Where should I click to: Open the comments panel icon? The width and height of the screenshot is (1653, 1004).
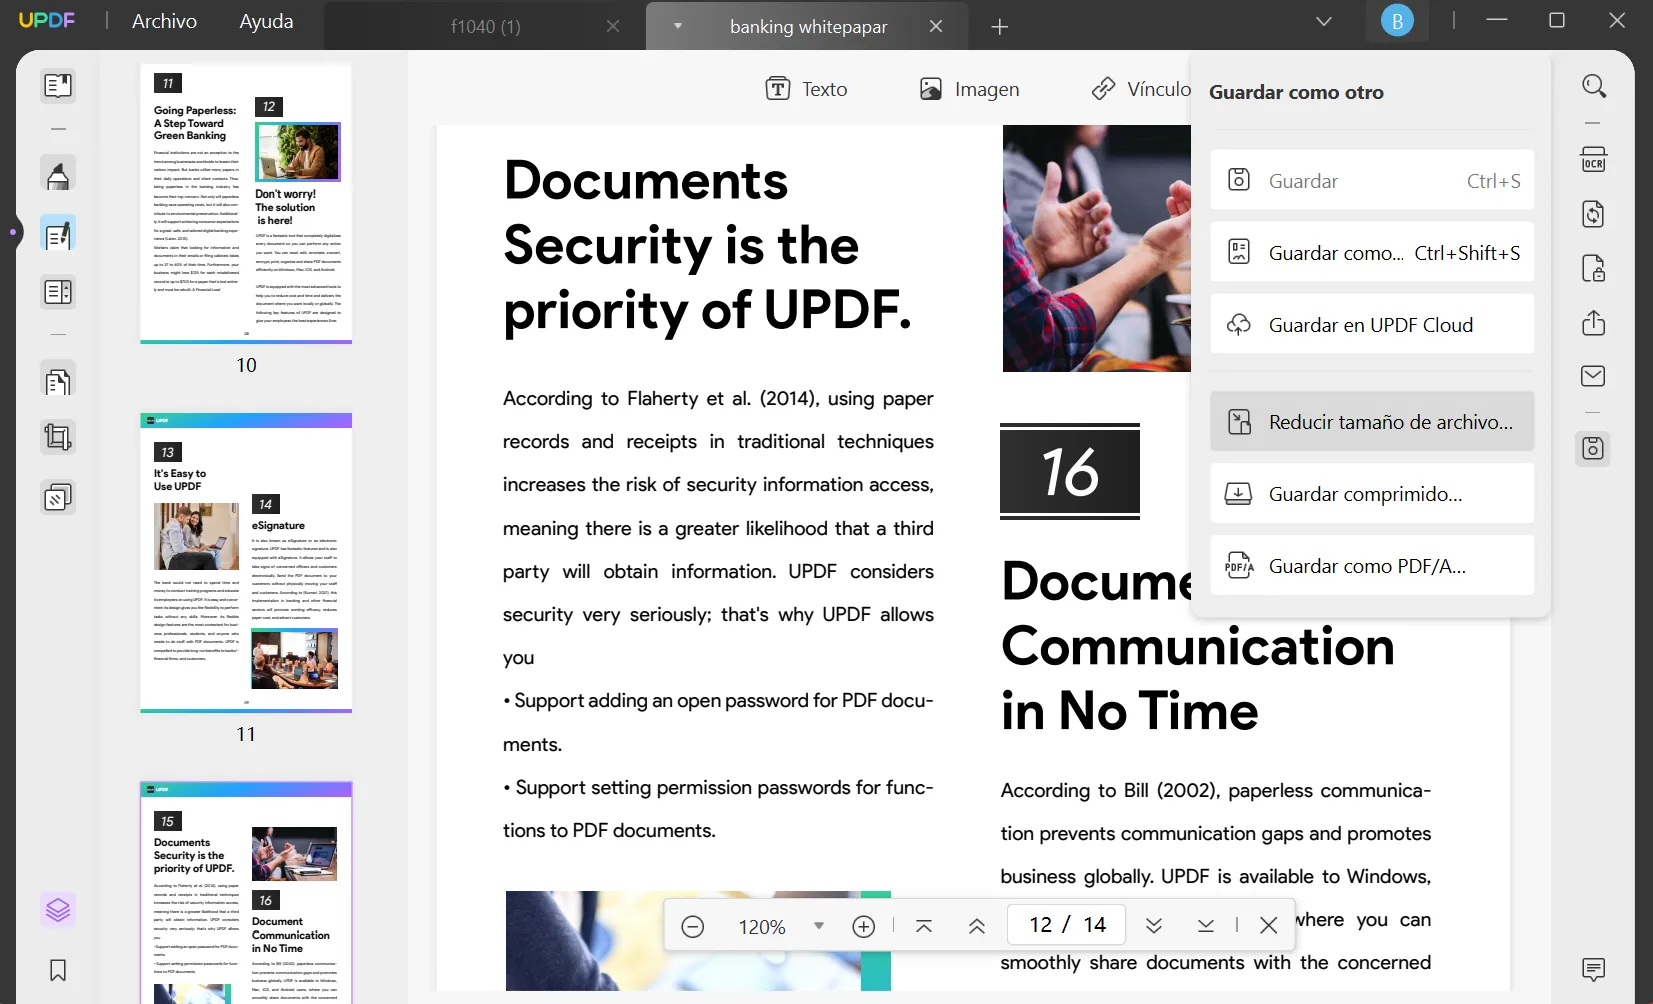[x=1594, y=969]
